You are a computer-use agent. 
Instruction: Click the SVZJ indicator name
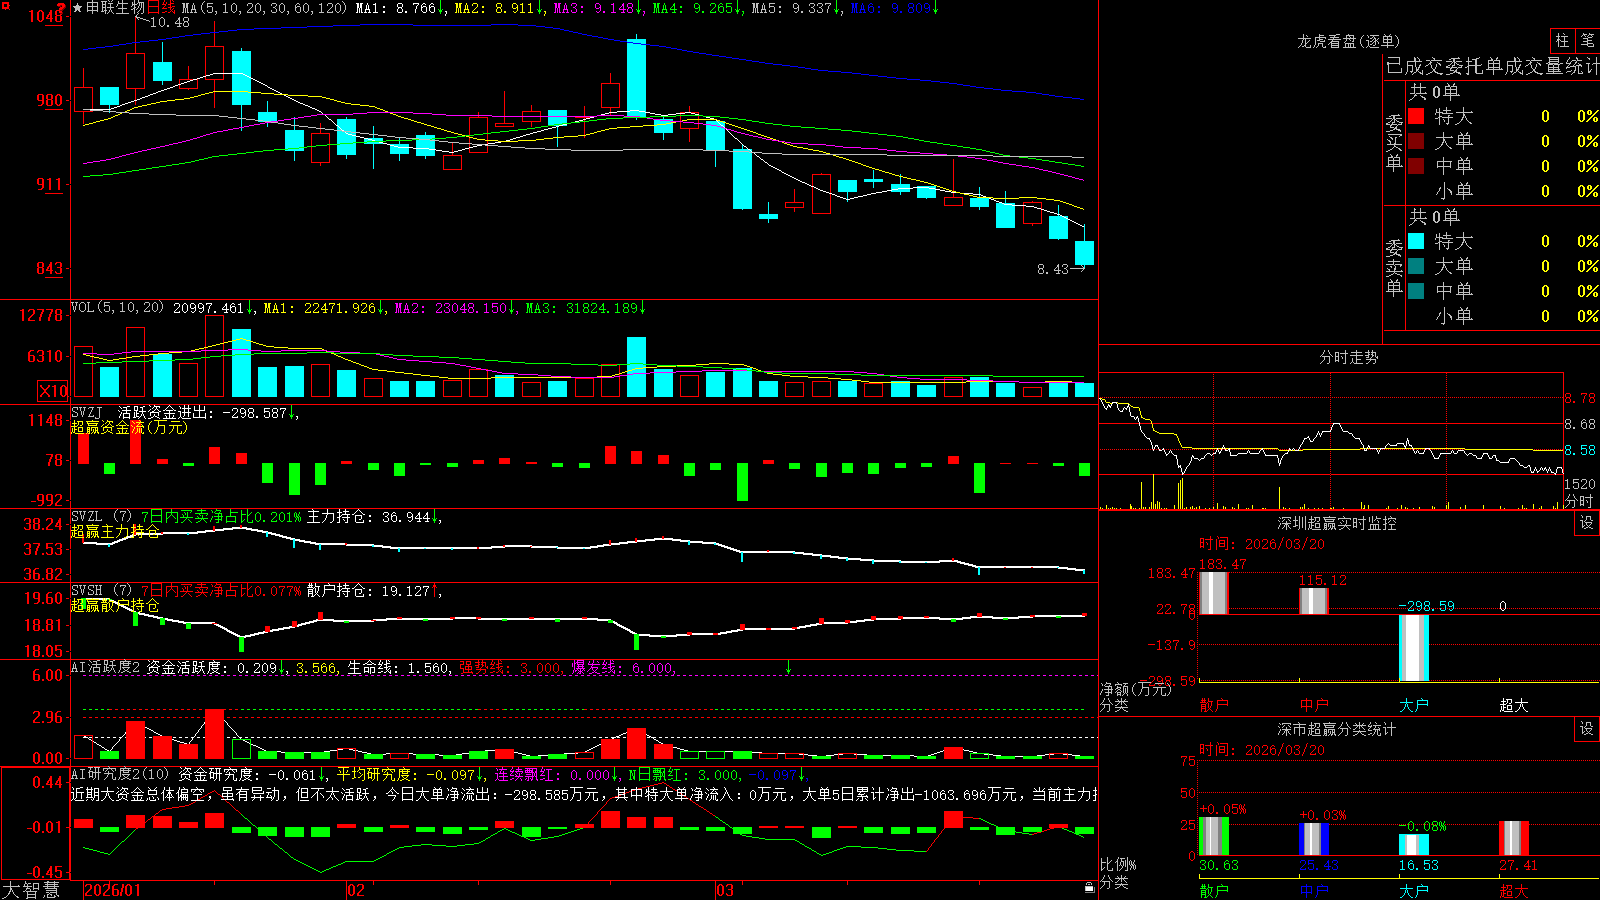tap(87, 412)
